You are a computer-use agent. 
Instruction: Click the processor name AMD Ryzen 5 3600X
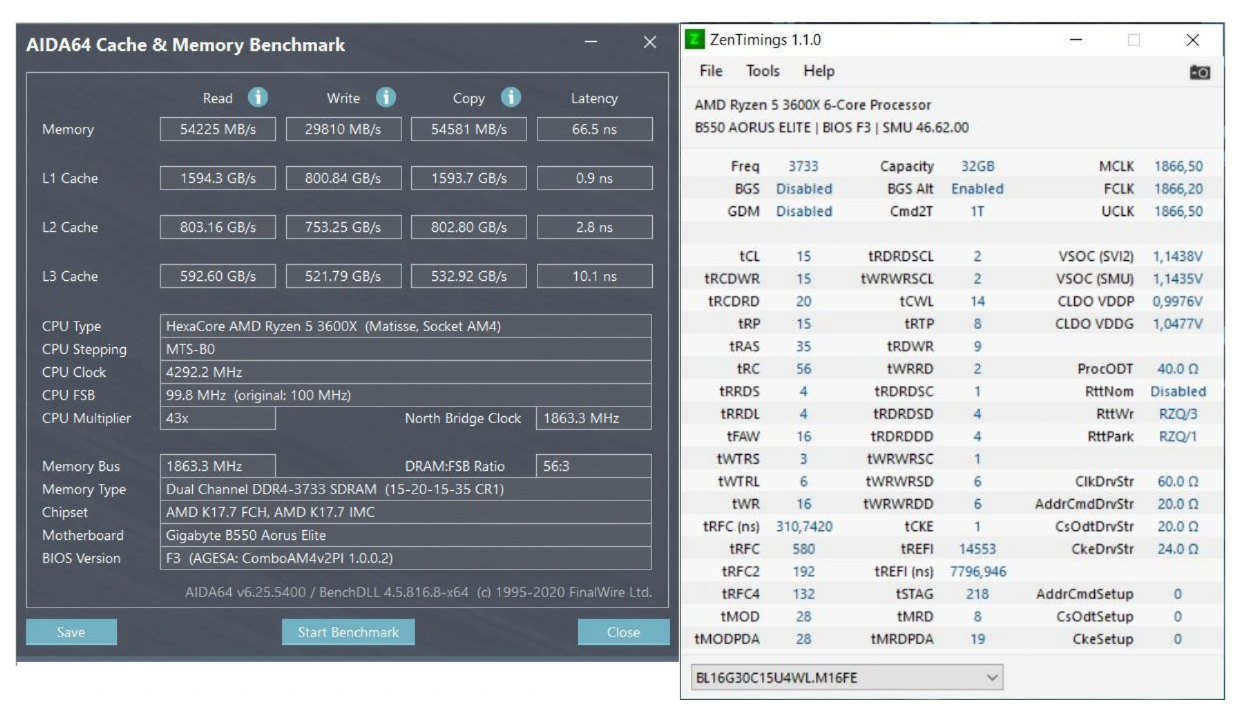(813, 104)
